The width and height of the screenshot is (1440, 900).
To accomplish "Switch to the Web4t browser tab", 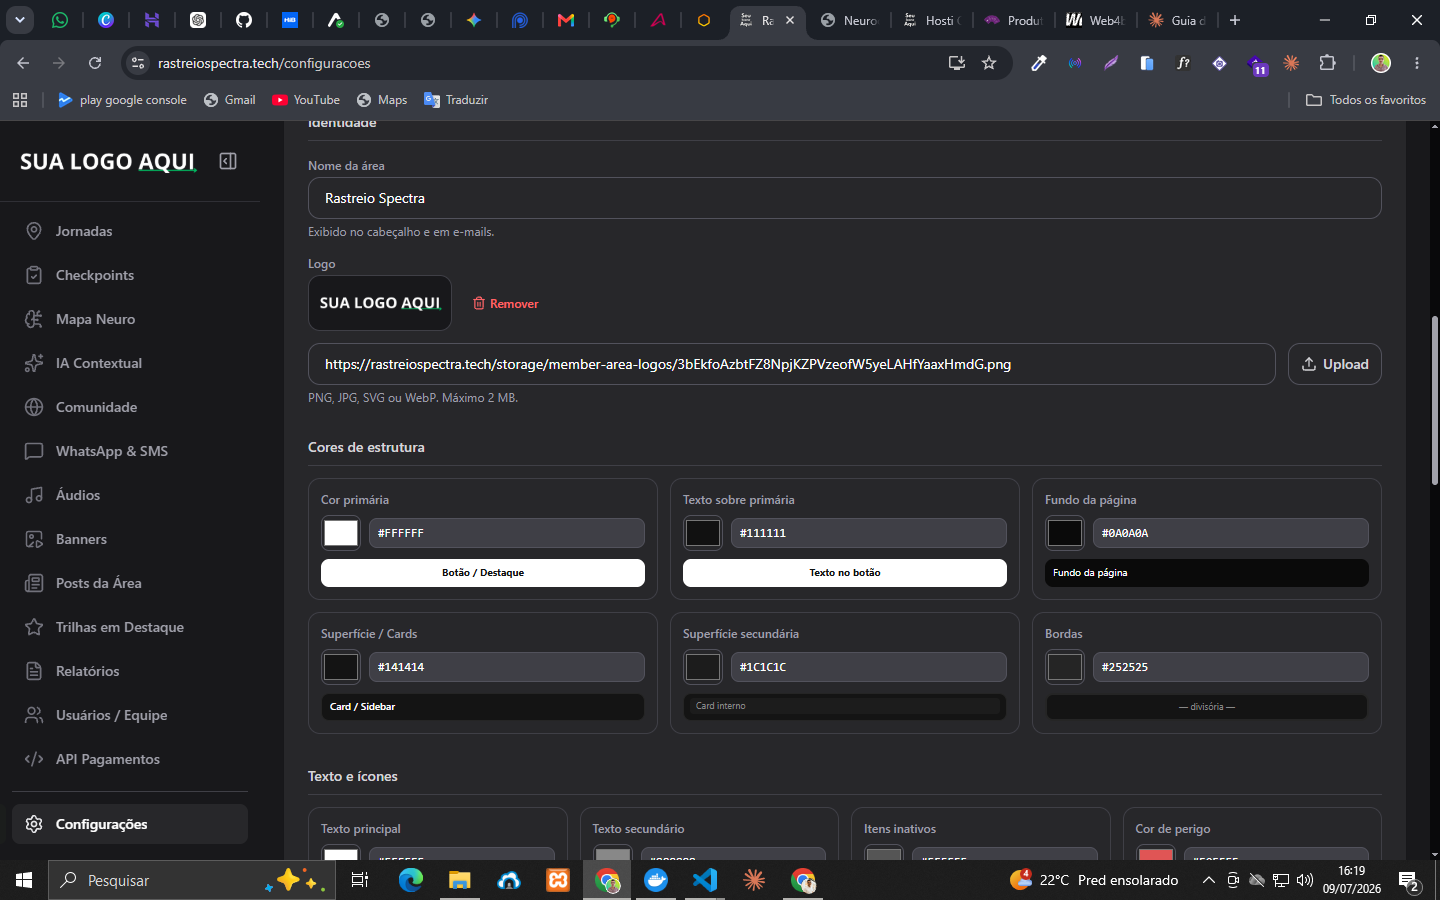I will click(x=1094, y=20).
